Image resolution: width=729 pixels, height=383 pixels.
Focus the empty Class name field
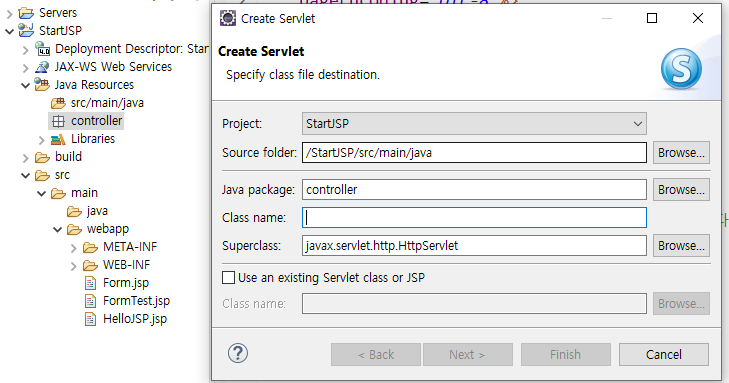tap(474, 218)
